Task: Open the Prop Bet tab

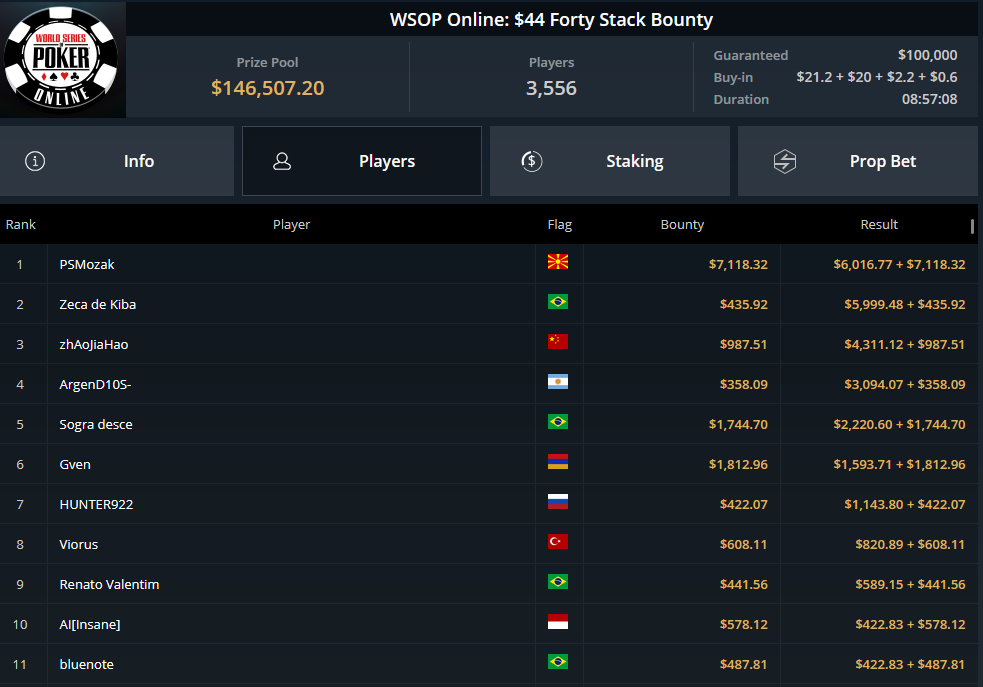Action: tap(858, 161)
